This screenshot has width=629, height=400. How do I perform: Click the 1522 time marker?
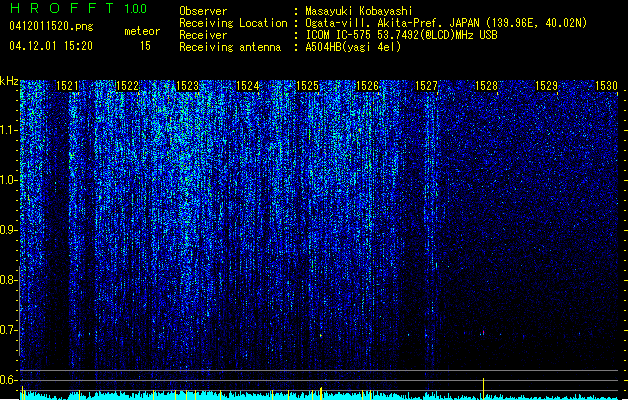pos(127,86)
